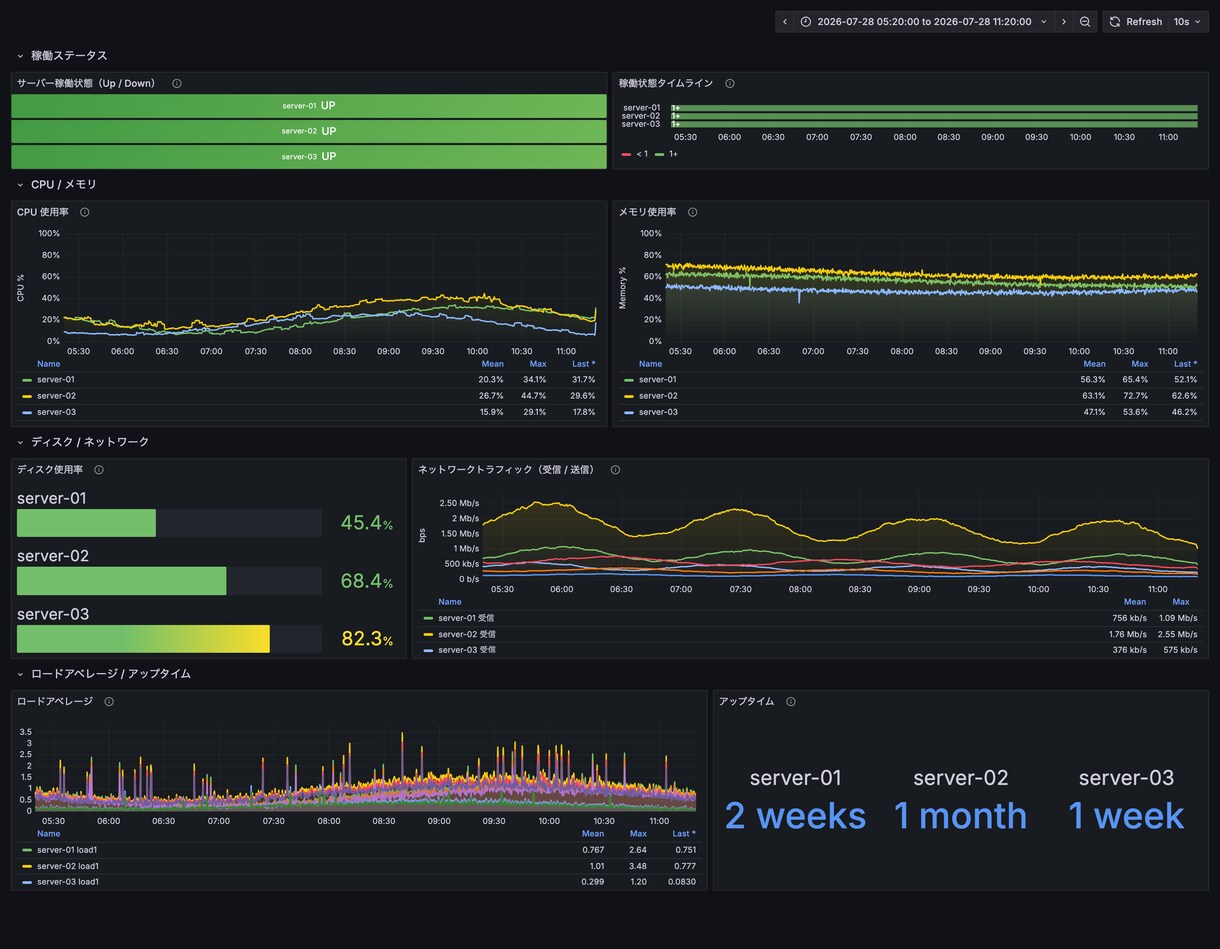Viewport: 1220px width, 949px height.
Task: Click the Refresh dashboard button
Action: point(1135,22)
